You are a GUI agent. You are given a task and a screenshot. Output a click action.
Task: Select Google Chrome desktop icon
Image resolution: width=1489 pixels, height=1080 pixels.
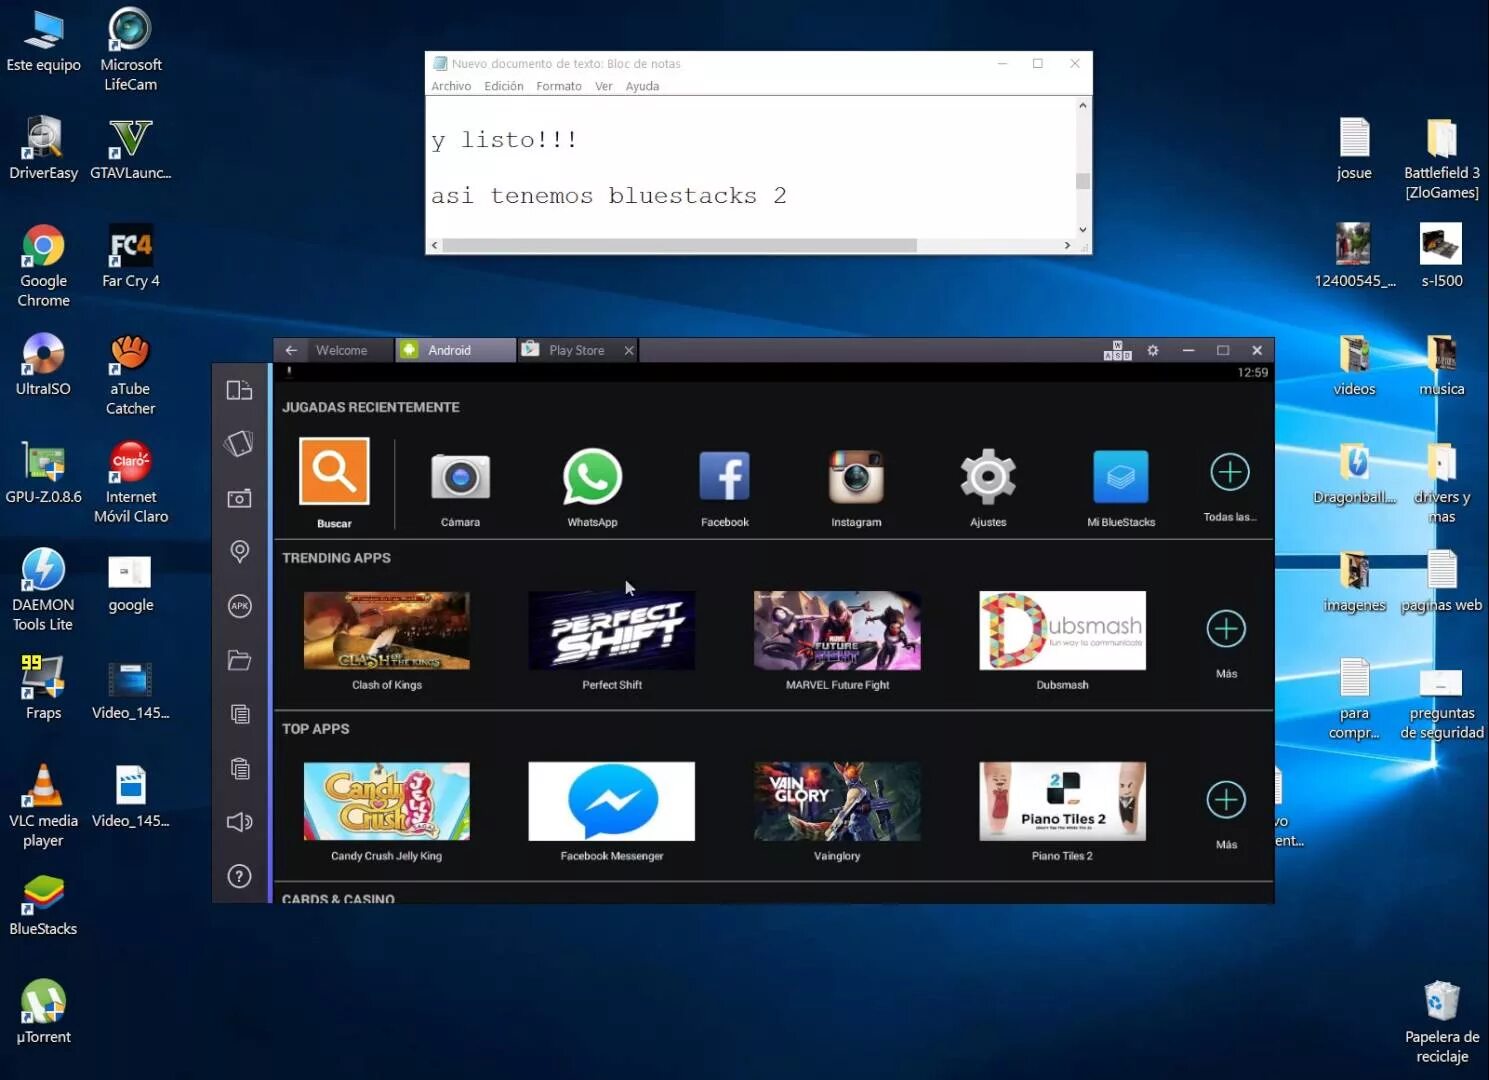[x=43, y=266]
